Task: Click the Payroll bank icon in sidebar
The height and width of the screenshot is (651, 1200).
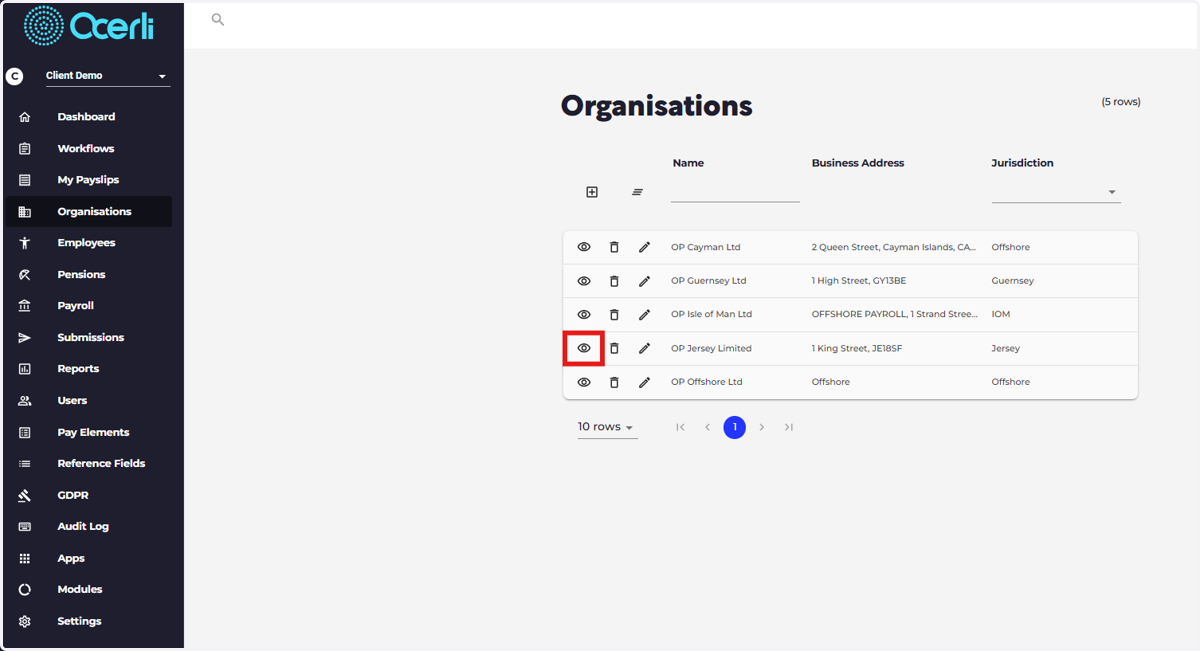Action: coord(25,306)
